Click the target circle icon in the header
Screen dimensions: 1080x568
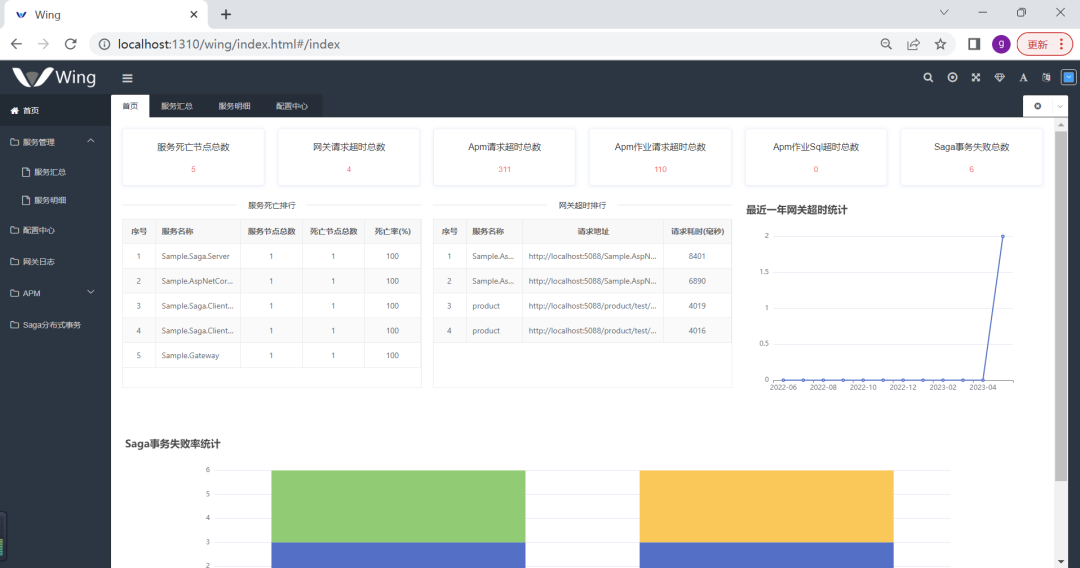point(952,78)
